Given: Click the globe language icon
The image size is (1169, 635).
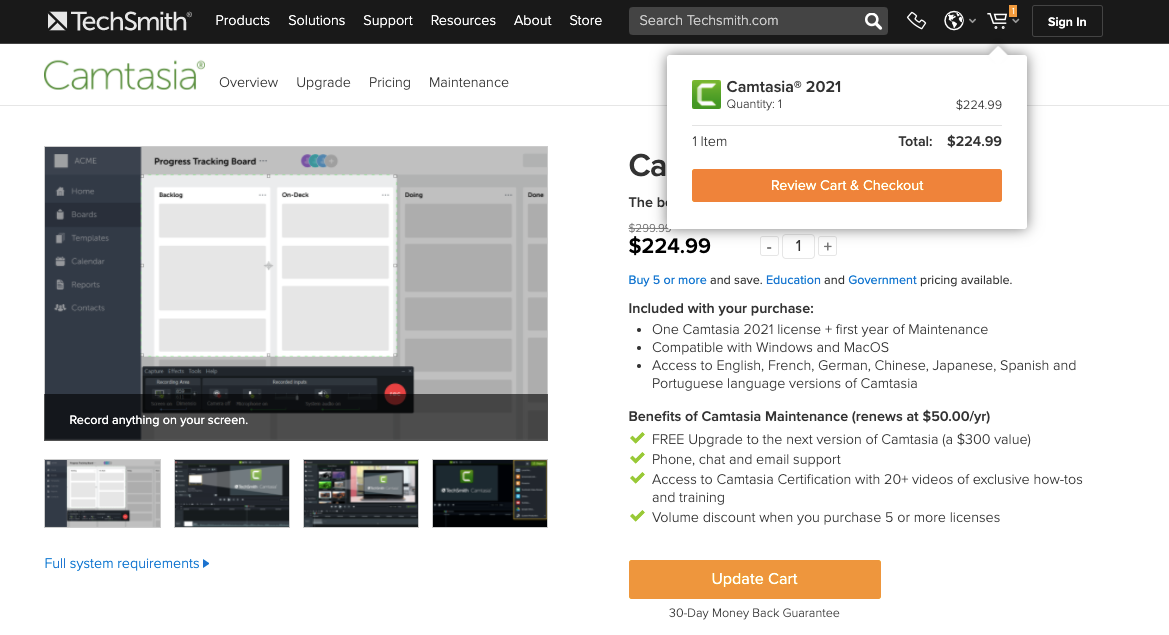Looking at the screenshot, I should 953,20.
